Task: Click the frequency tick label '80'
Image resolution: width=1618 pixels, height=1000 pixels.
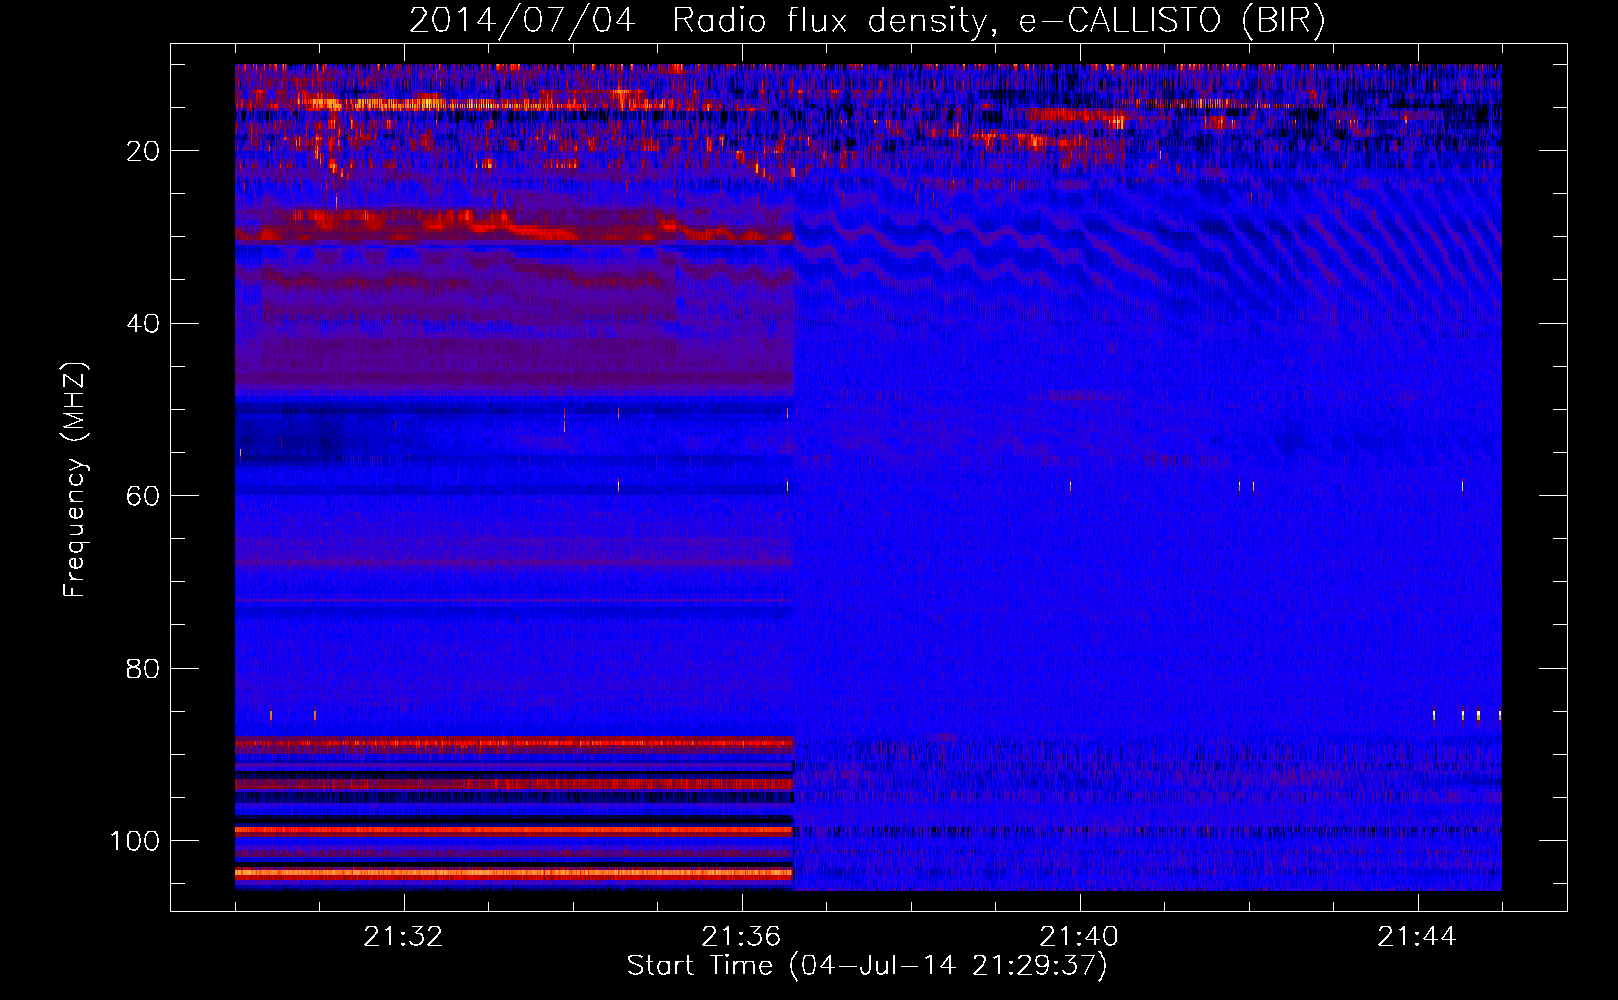Action: [144, 668]
